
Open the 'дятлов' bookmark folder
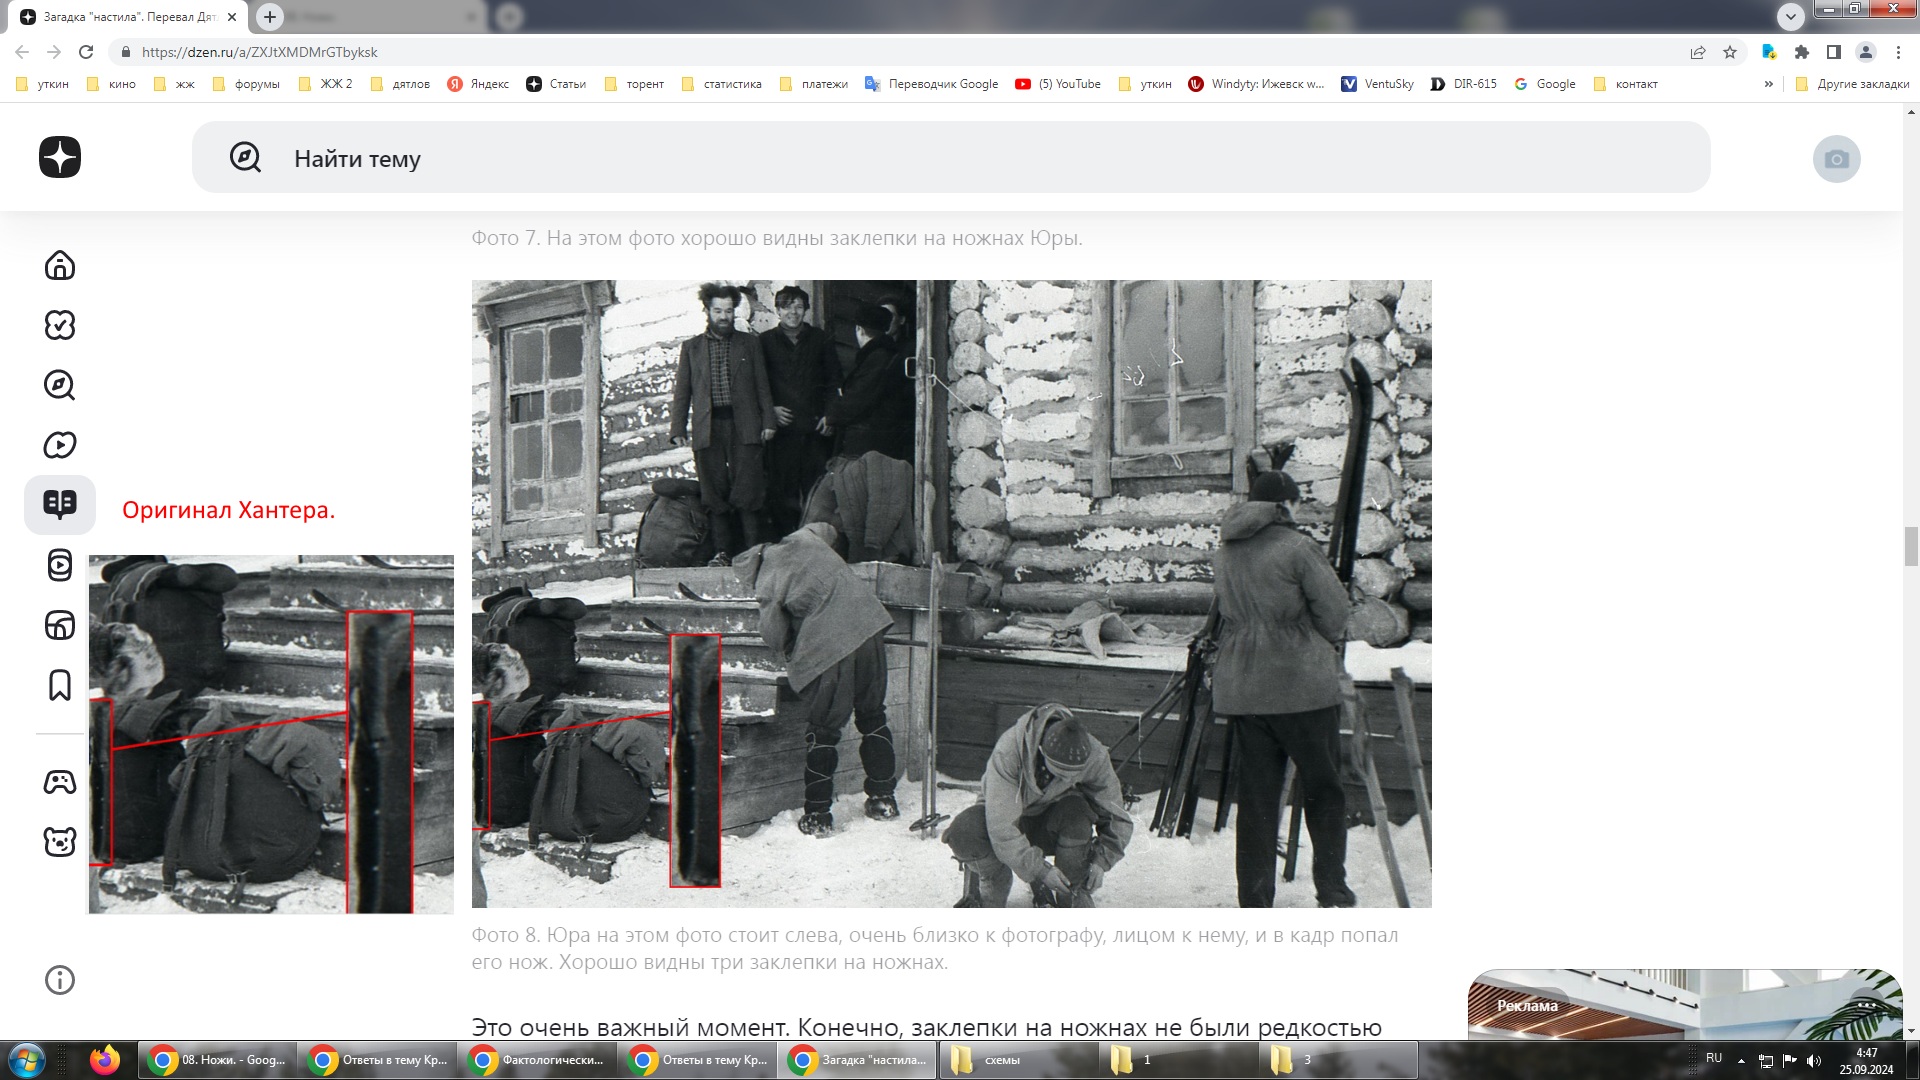coord(400,84)
